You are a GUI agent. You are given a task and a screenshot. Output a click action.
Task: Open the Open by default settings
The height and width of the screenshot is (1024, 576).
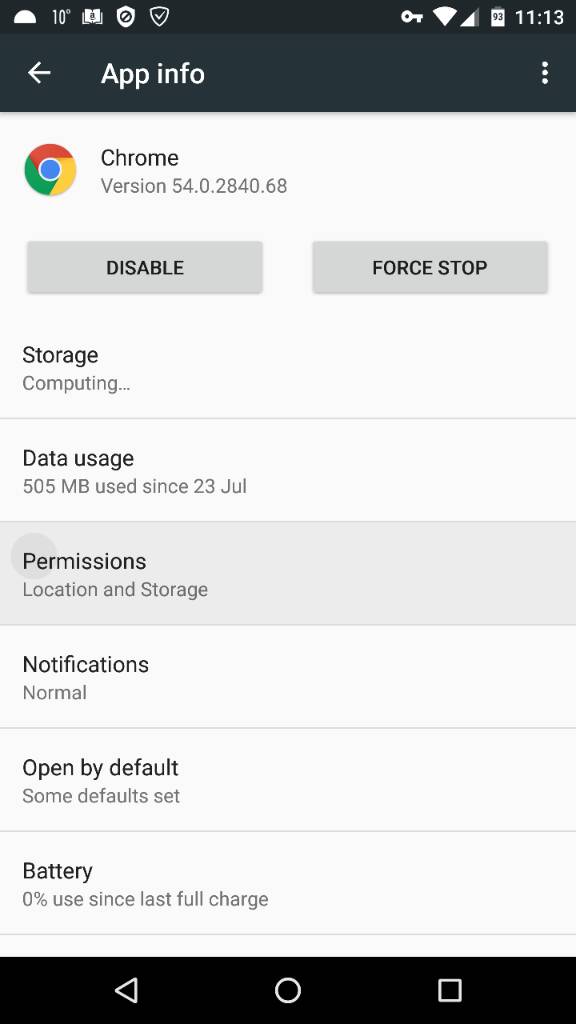pos(288,780)
